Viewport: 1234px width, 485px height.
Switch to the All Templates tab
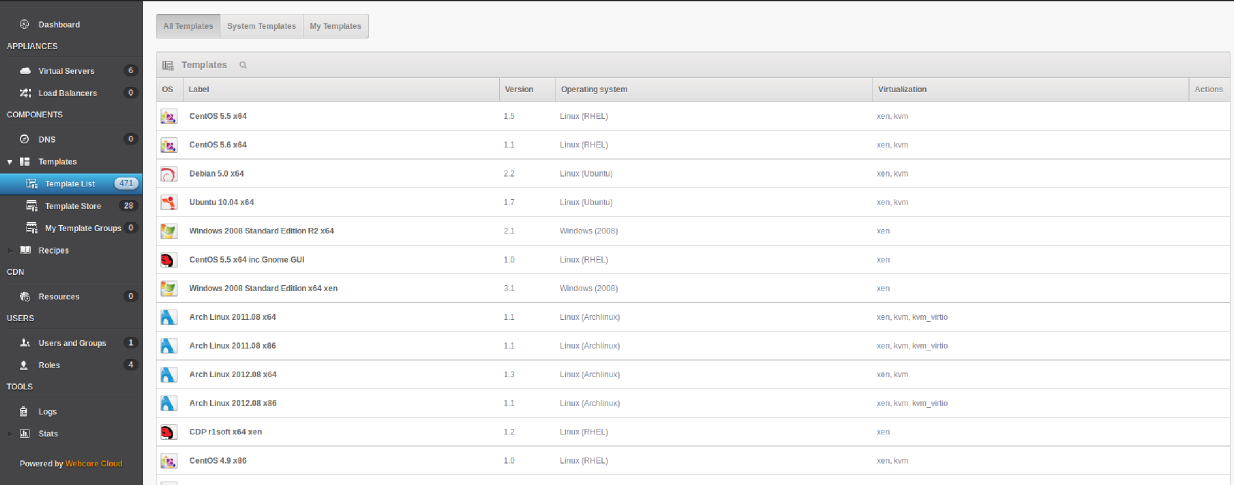click(x=188, y=26)
